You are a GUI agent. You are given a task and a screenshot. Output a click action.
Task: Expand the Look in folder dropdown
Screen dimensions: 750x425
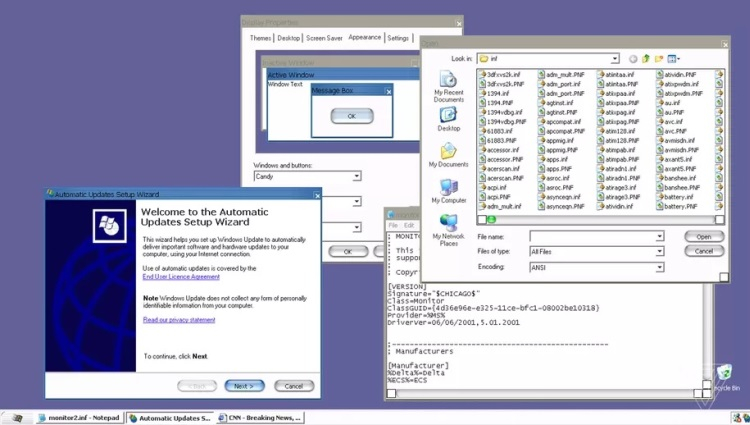coord(615,59)
